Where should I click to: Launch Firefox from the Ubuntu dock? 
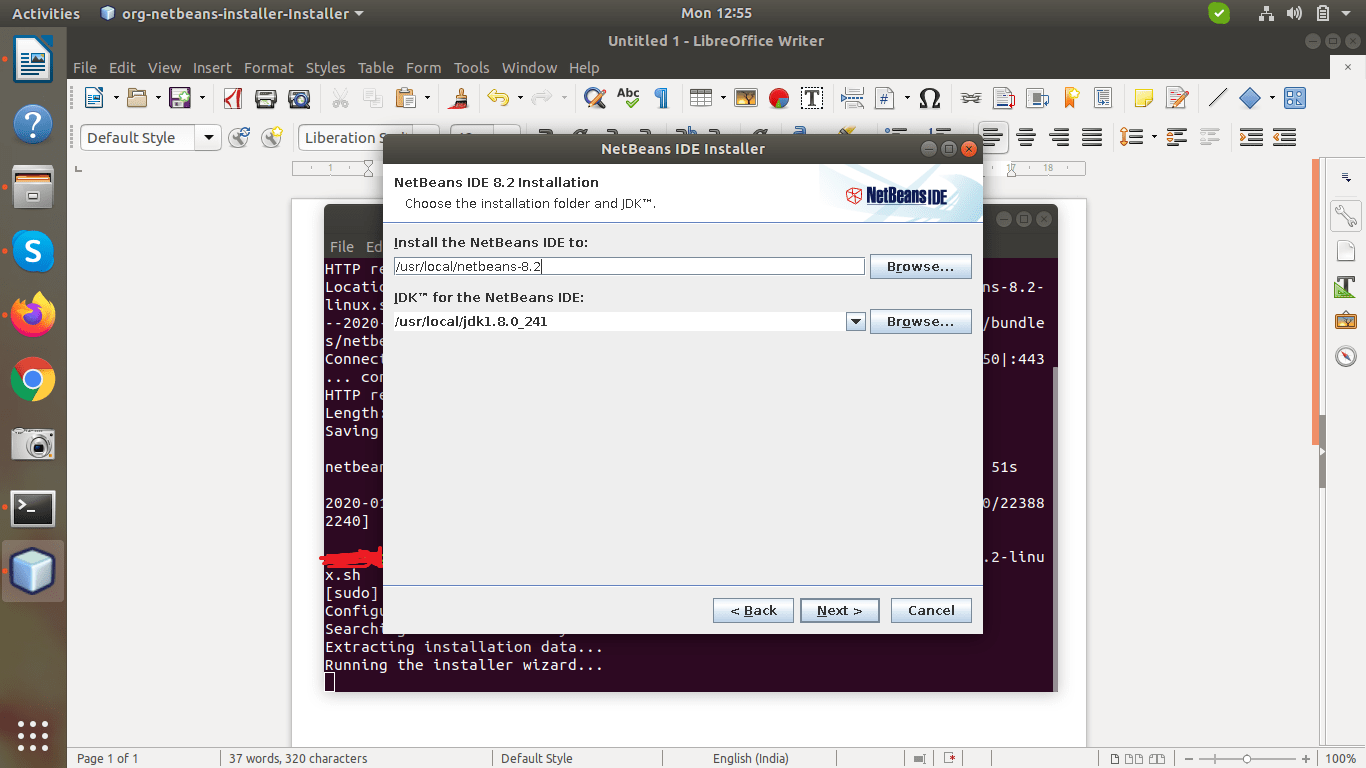point(33,316)
